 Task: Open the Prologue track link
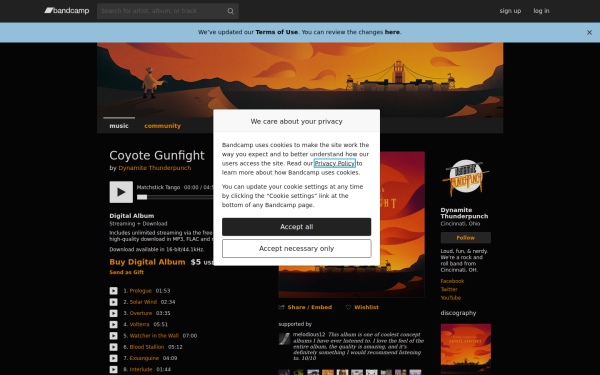(x=140, y=291)
